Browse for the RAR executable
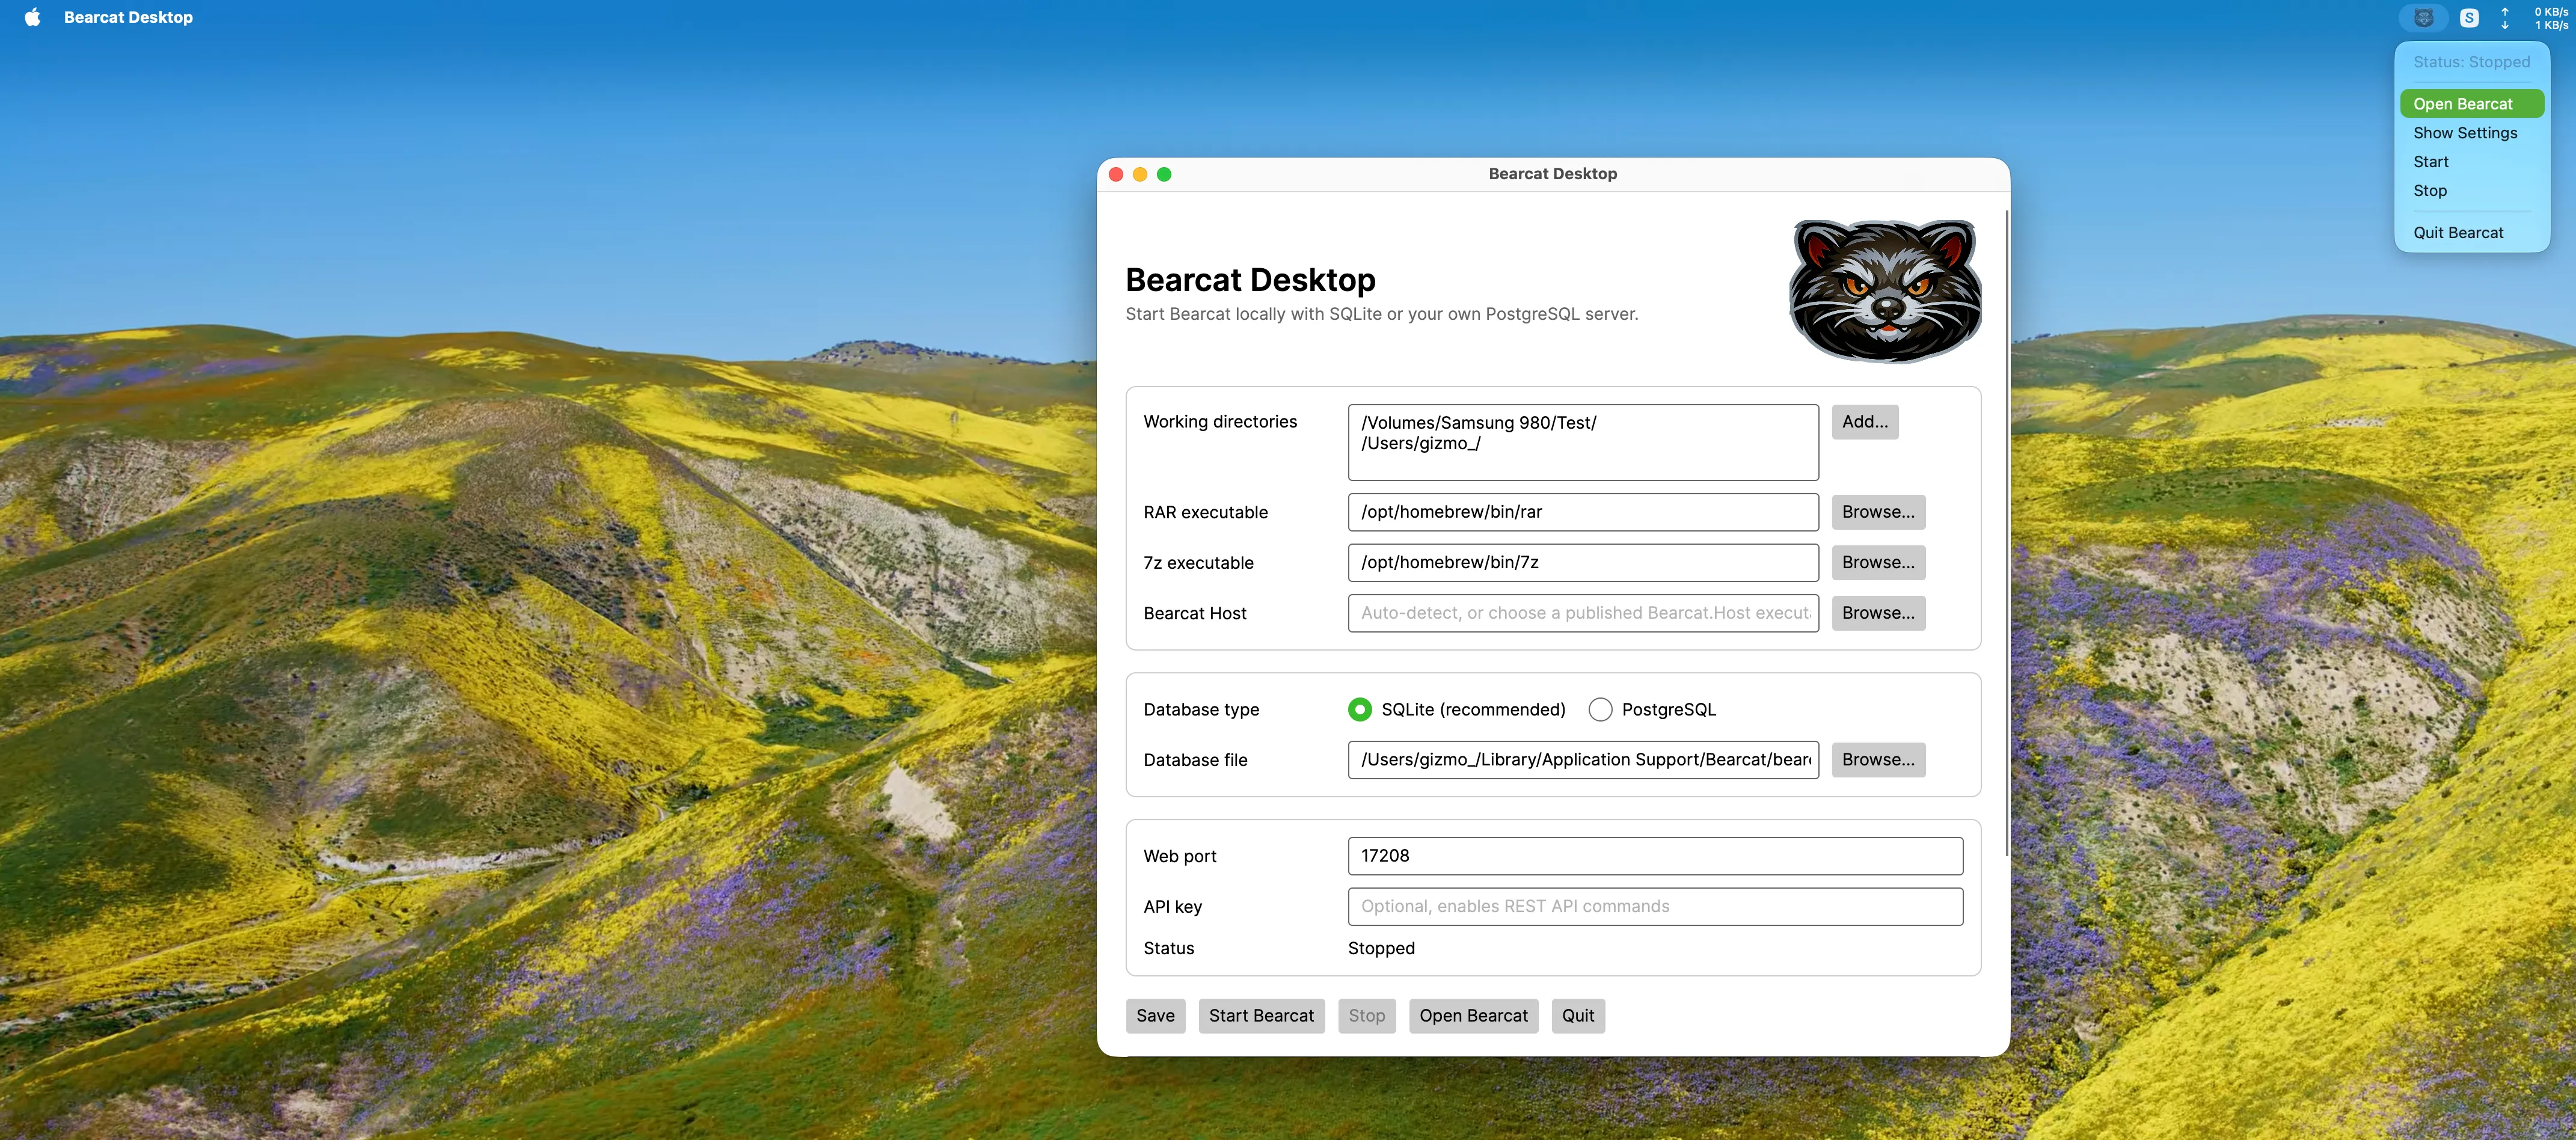 click(x=1878, y=512)
